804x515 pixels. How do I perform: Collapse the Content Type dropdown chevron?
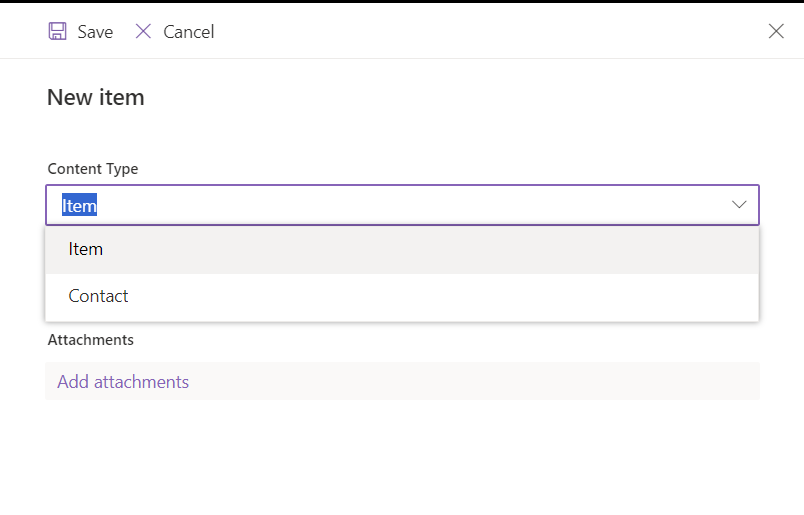[x=738, y=205]
